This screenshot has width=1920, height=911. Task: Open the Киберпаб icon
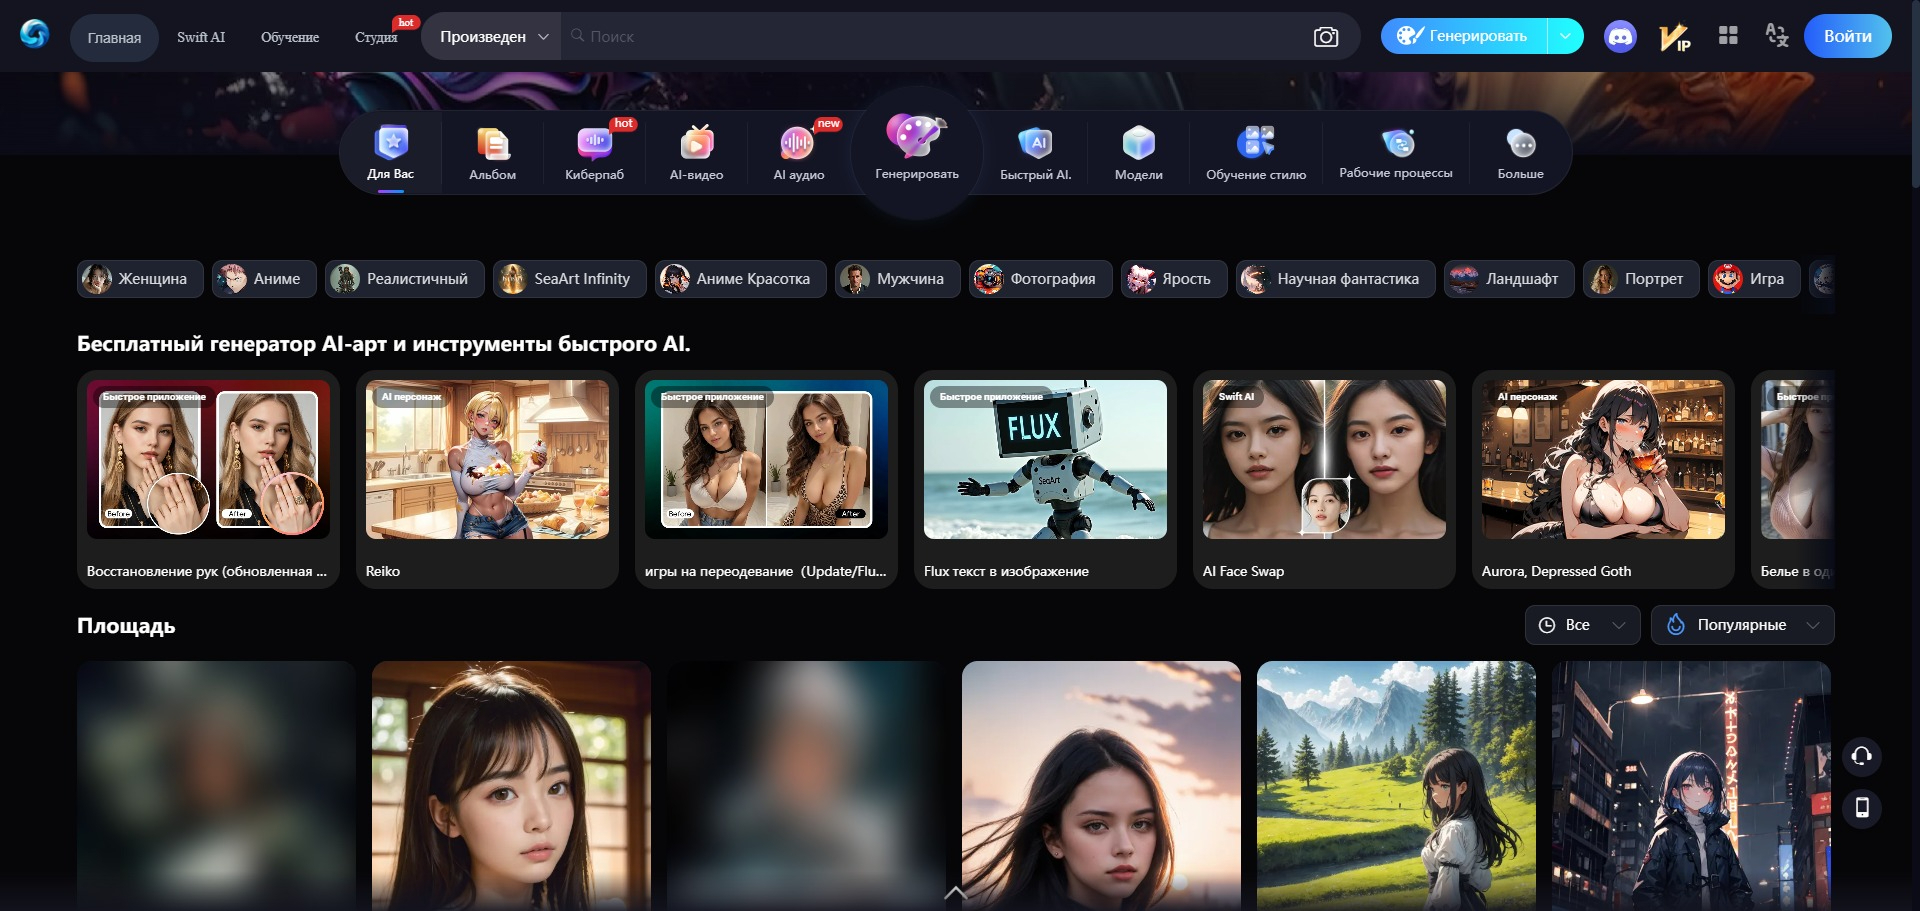(x=594, y=144)
